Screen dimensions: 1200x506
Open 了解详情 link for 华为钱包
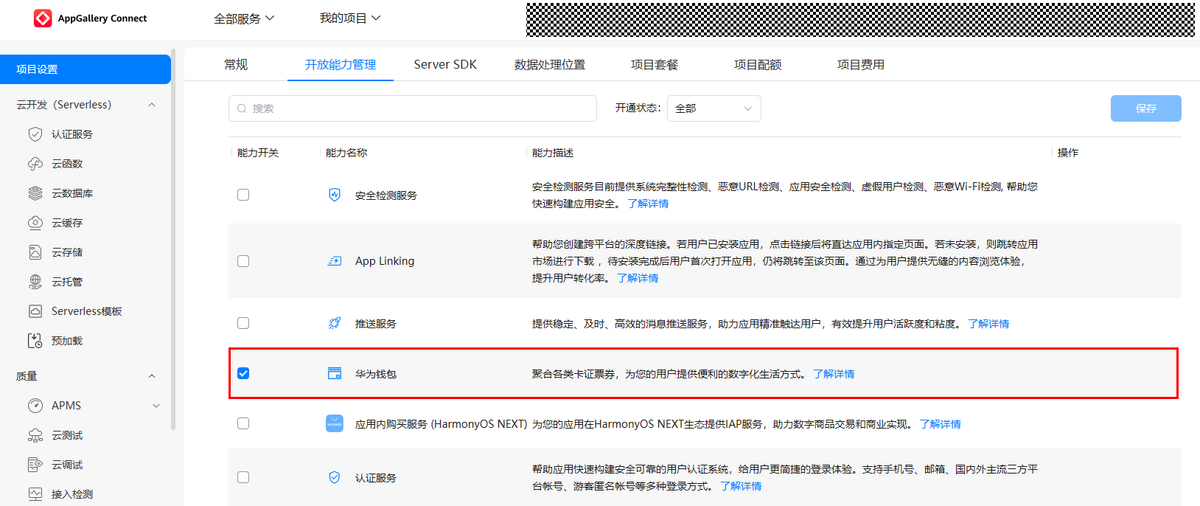coord(833,374)
